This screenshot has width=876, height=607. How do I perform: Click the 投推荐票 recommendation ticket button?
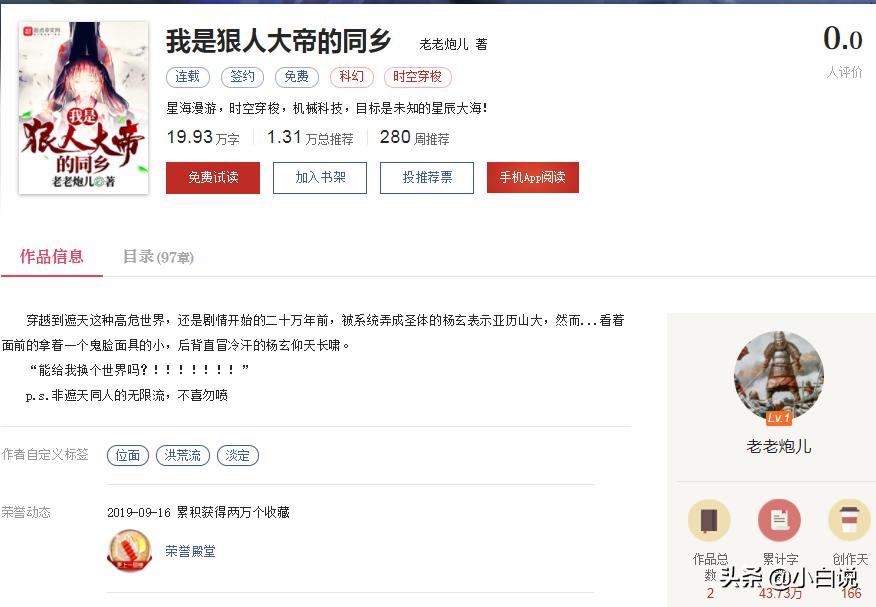(x=426, y=176)
